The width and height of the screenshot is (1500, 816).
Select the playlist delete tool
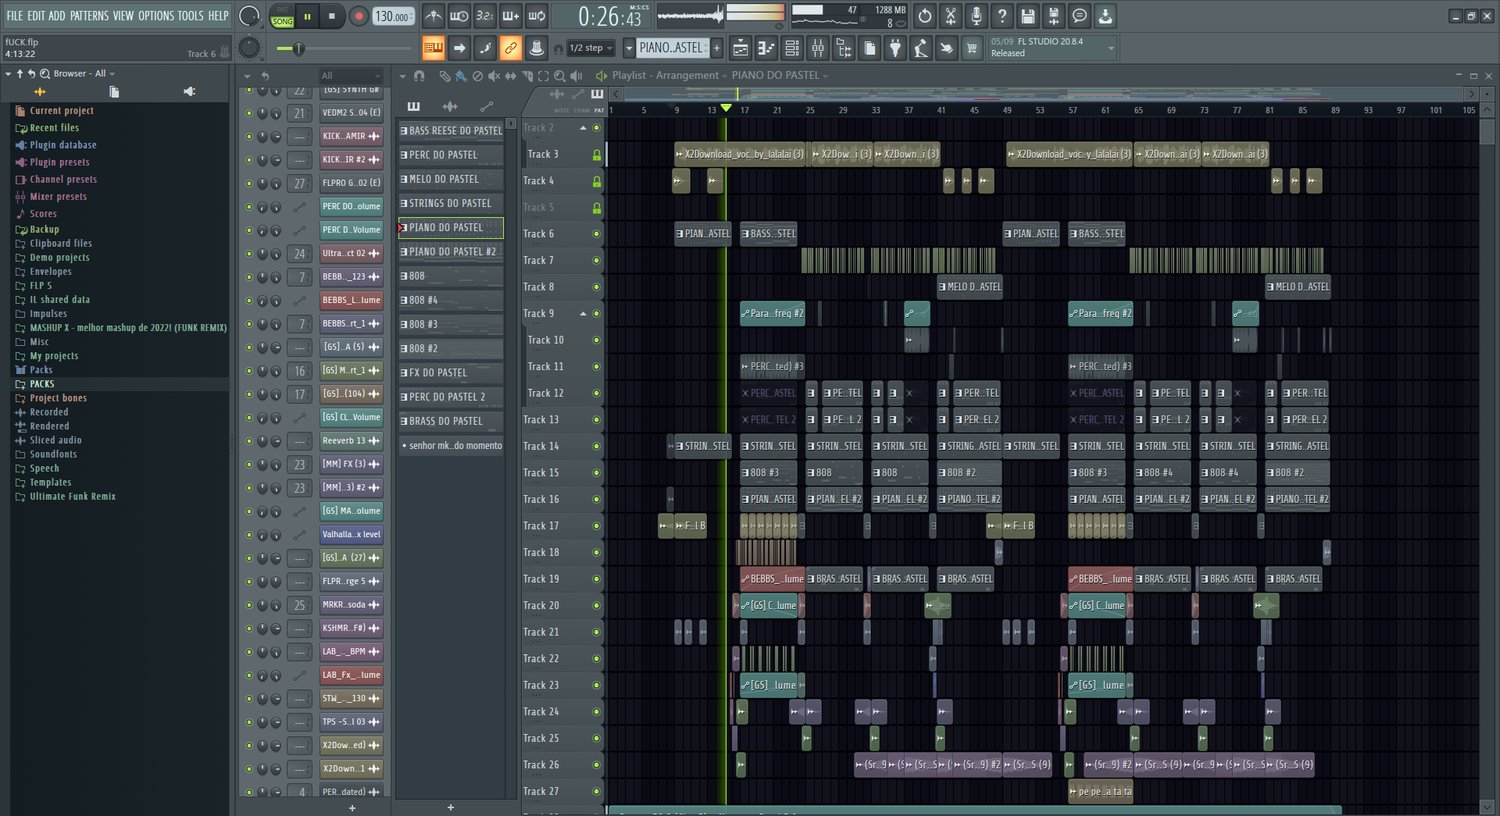click(x=477, y=76)
